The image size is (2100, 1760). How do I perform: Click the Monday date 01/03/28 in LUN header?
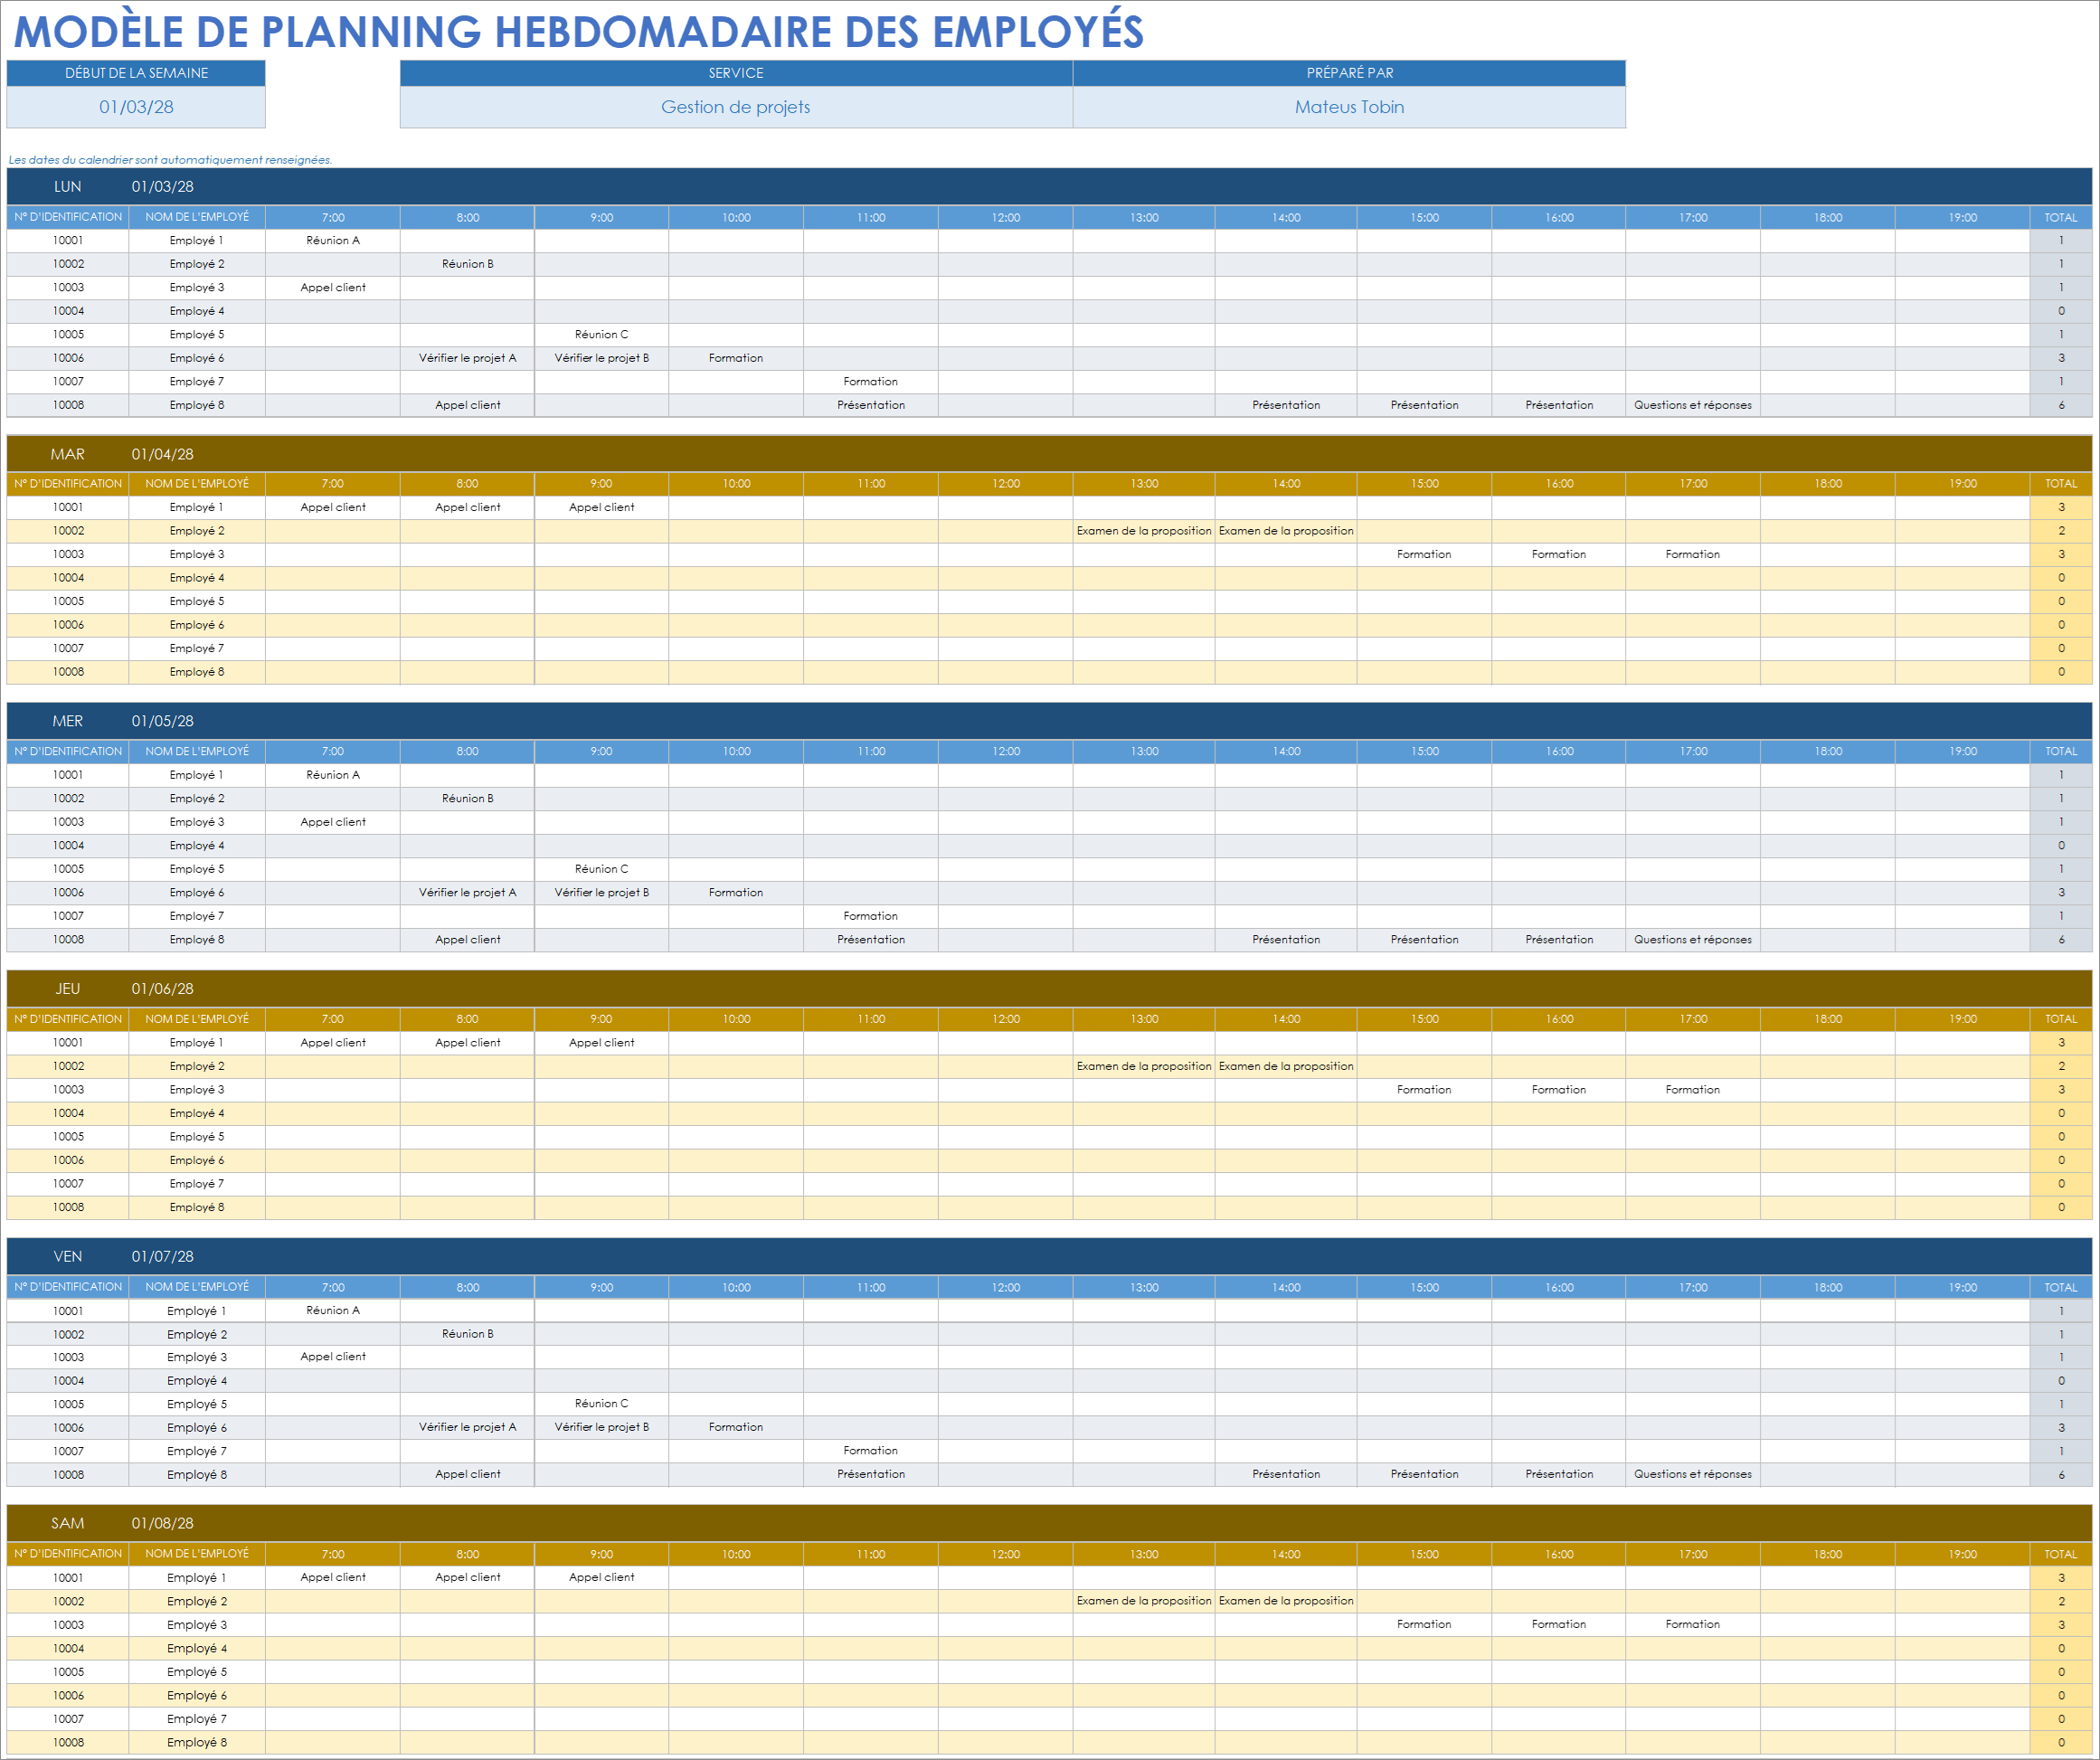pyautogui.click(x=163, y=187)
